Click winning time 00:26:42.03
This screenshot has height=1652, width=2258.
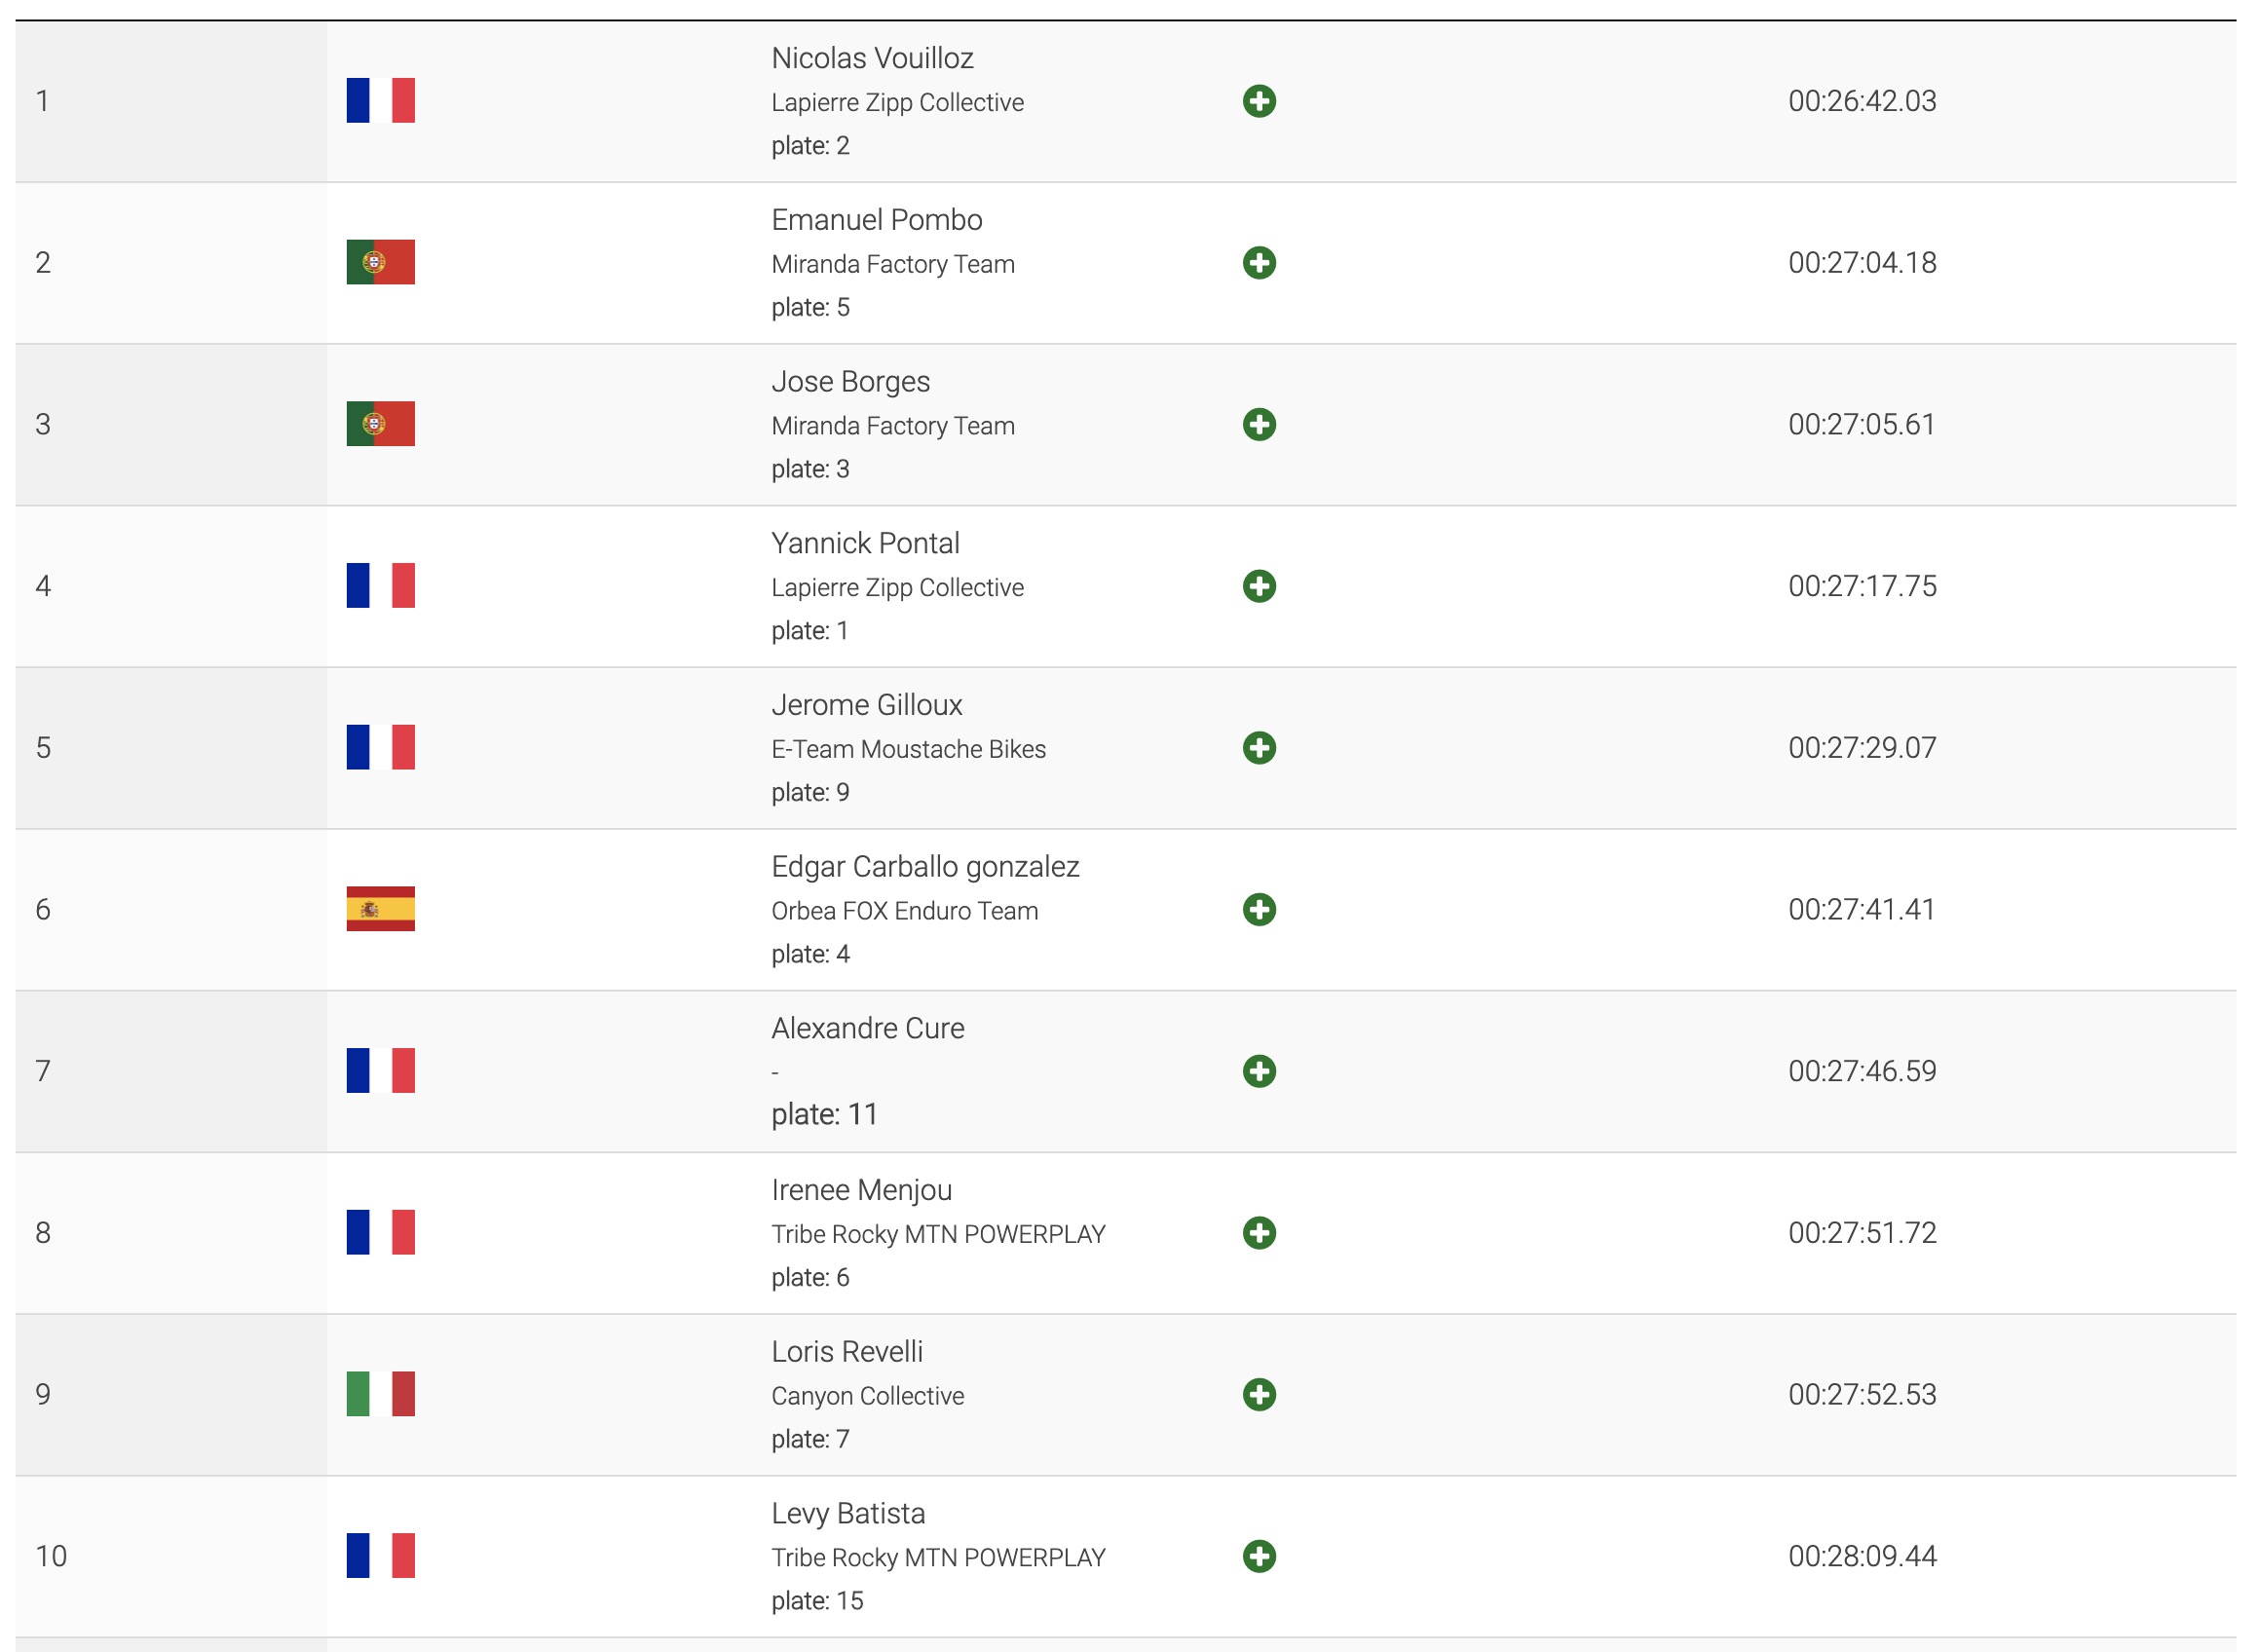[x=1862, y=101]
